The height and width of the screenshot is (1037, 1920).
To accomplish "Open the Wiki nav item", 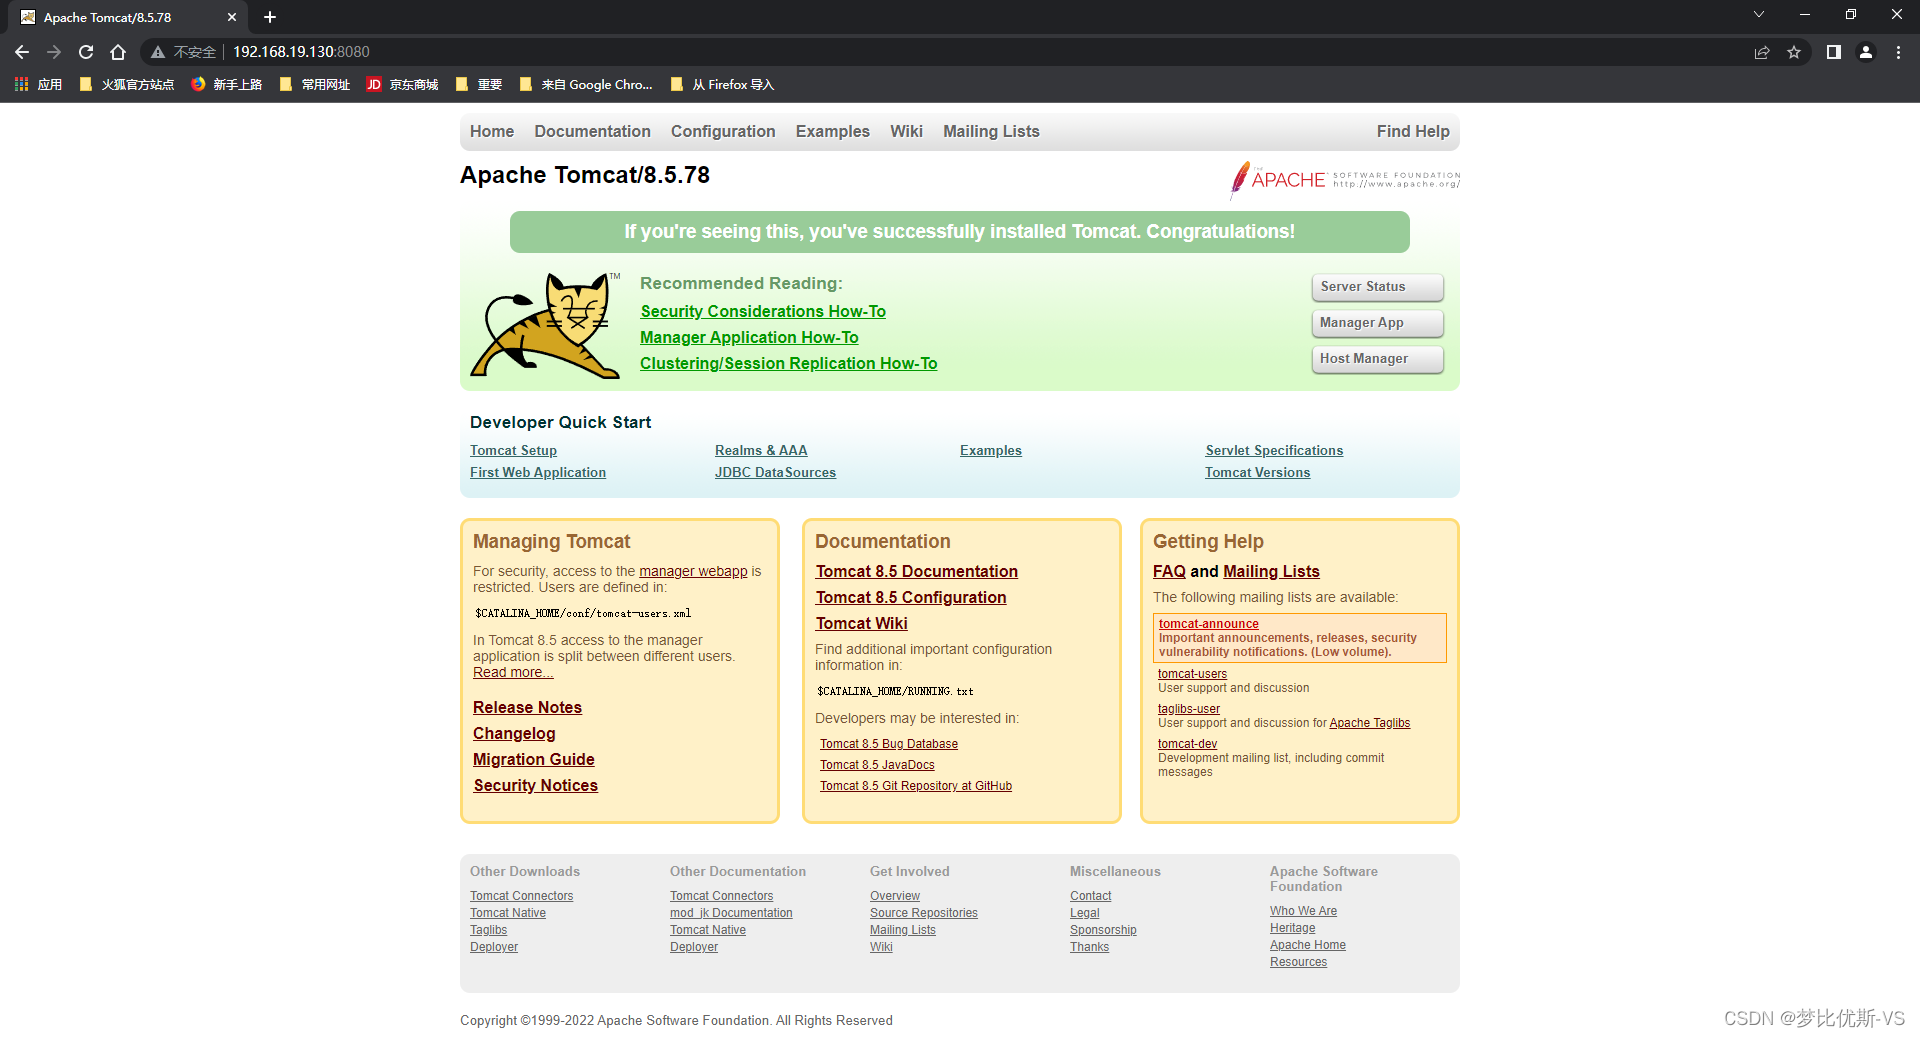I will (x=906, y=131).
